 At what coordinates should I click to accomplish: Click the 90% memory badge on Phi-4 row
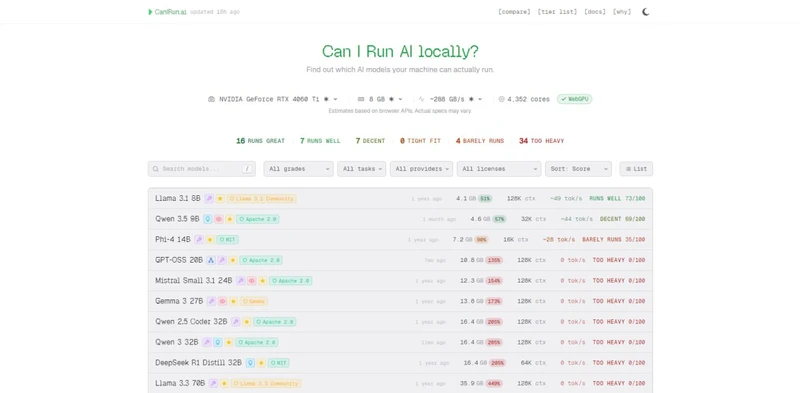pyautogui.click(x=481, y=239)
